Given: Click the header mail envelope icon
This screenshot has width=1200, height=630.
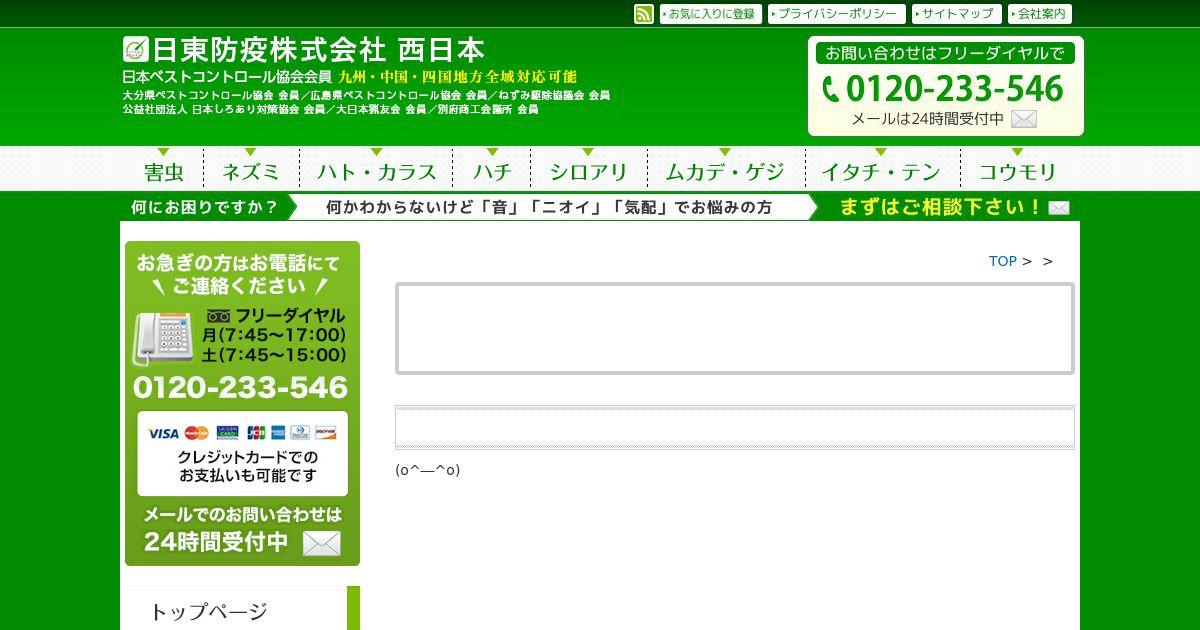Looking at the screenshot, I should pos(1024,119).
